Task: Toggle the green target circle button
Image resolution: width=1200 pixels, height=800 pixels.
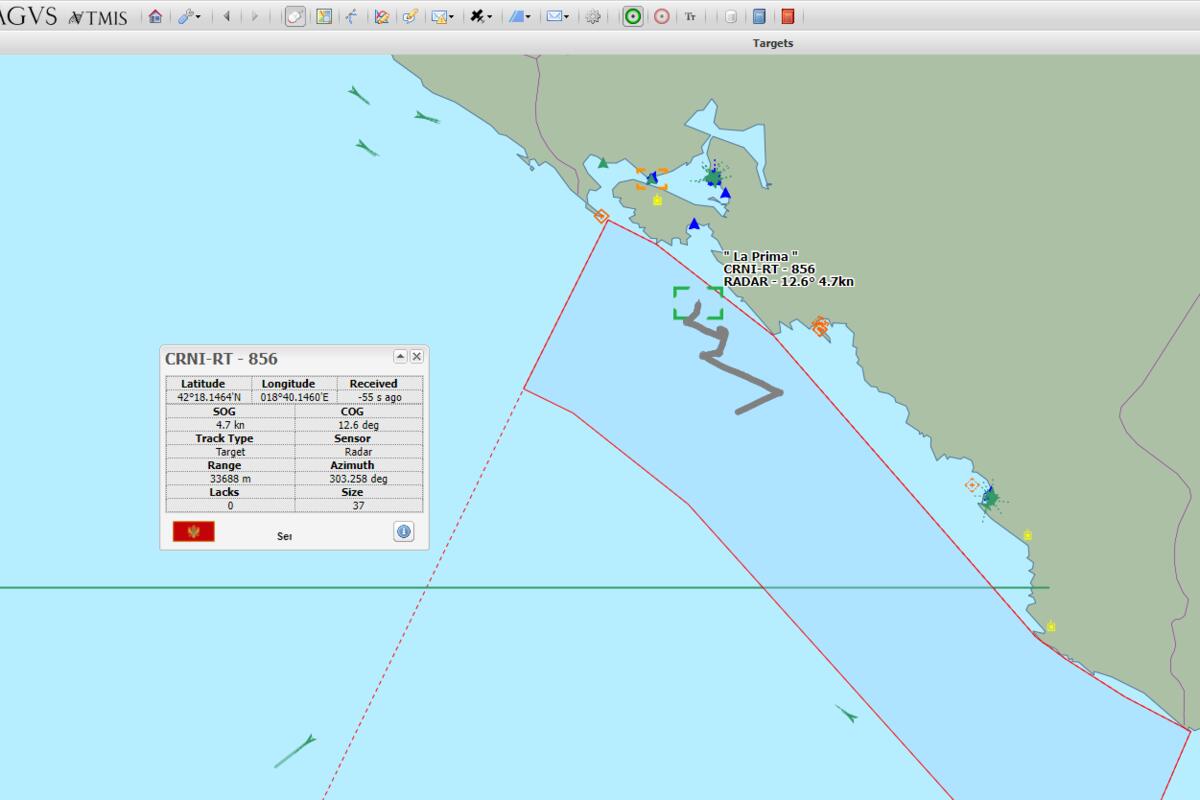Action: (632, 16)
